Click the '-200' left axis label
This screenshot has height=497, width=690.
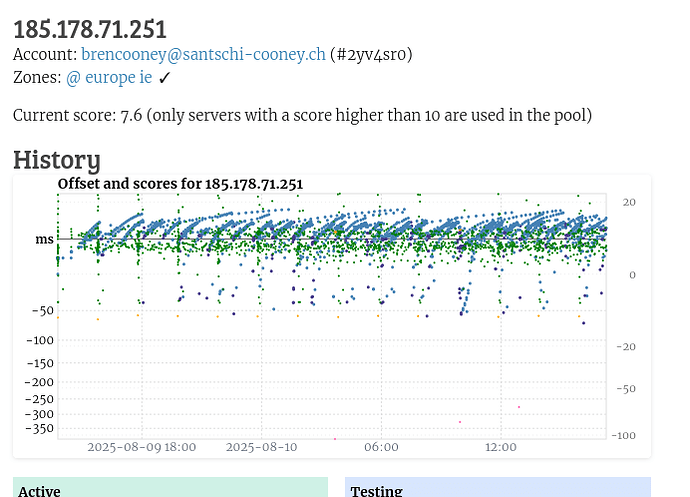pyautogui.click(x=39, y=382)
